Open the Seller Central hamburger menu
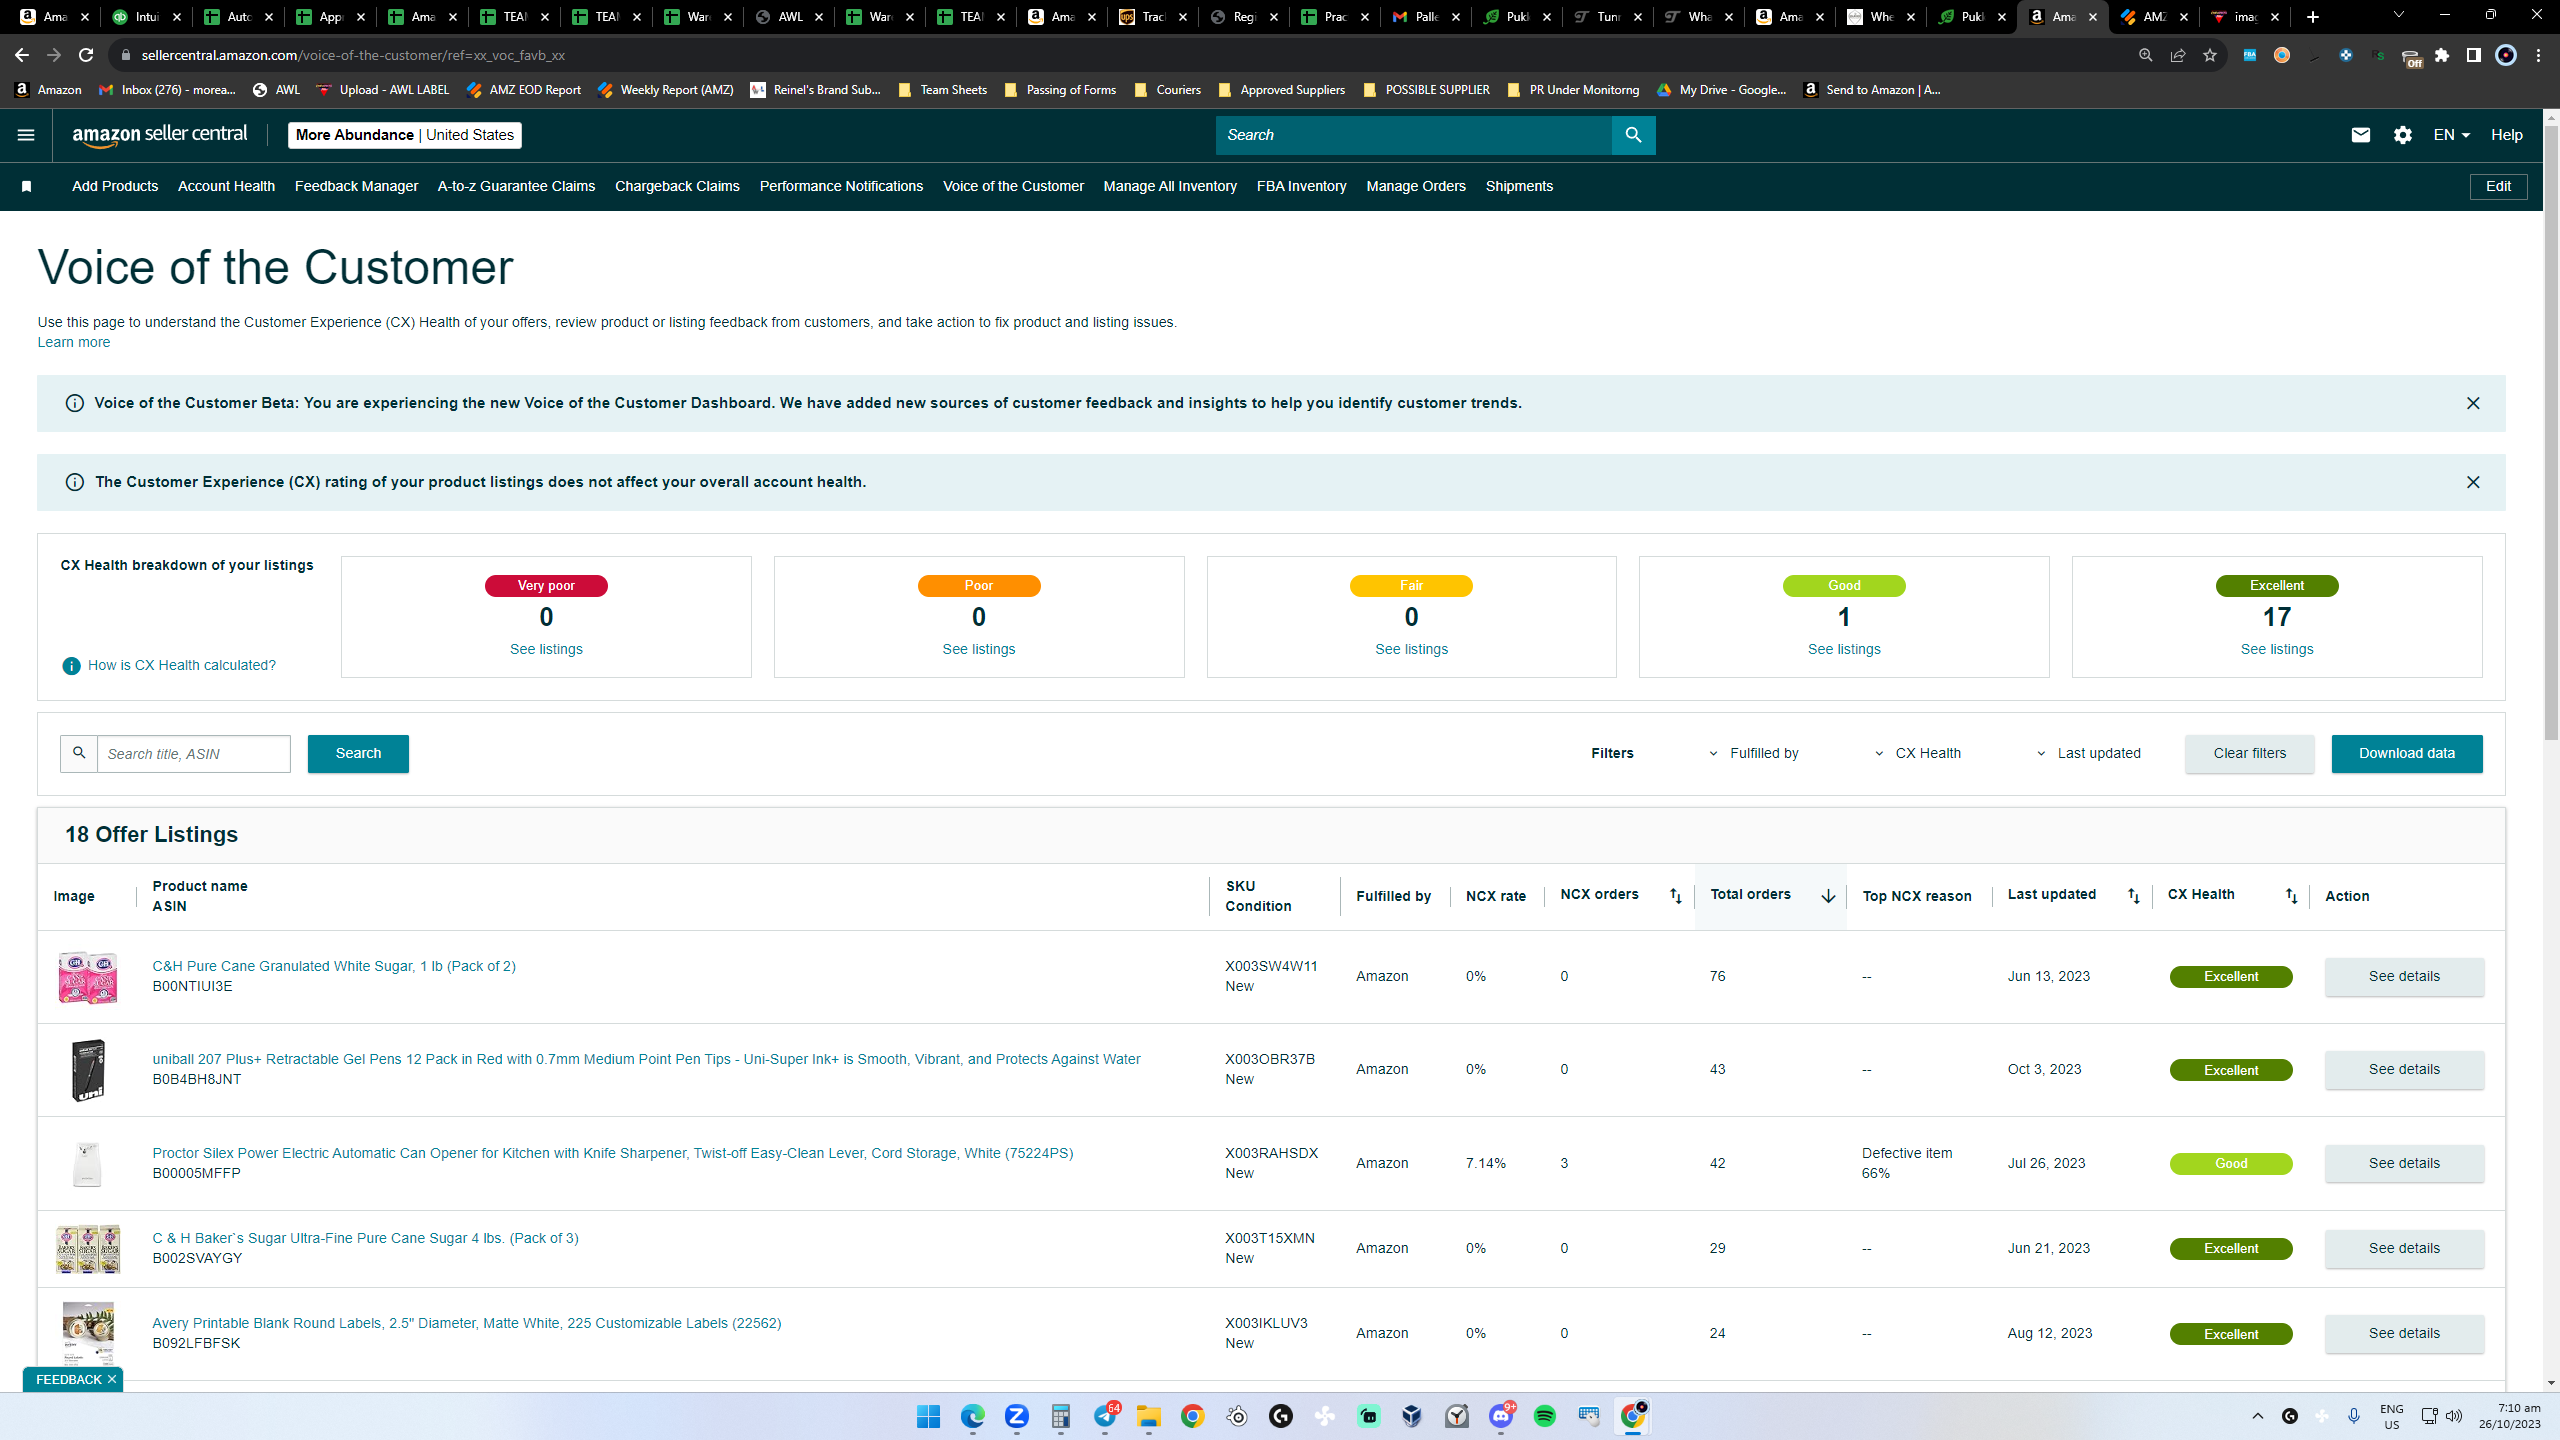The width and height of the screenshot is (2560, 1440). point(26,135)
